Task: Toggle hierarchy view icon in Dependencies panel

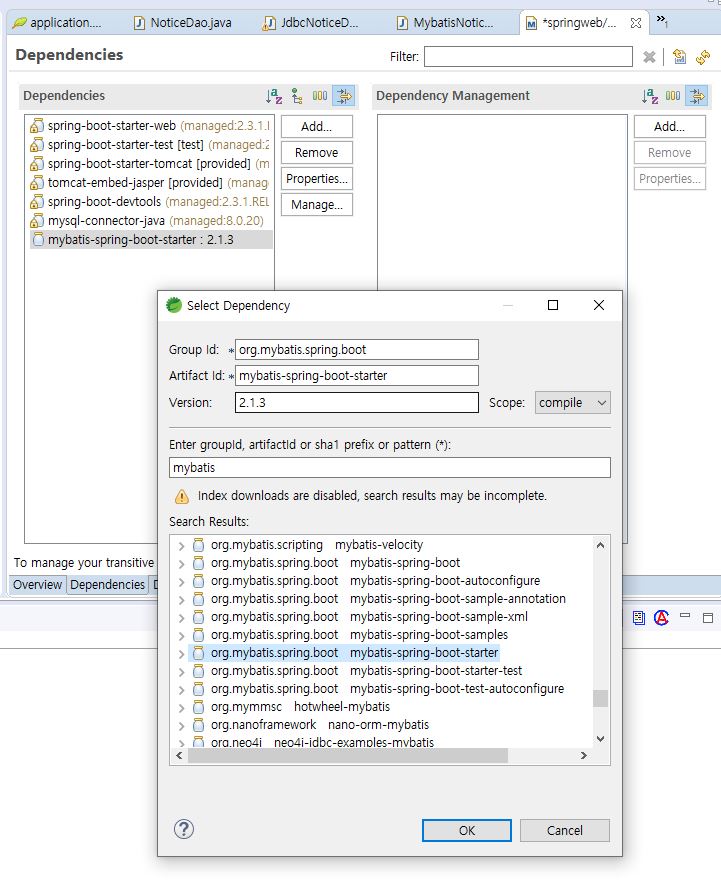Action: click(x=297, y=96)
